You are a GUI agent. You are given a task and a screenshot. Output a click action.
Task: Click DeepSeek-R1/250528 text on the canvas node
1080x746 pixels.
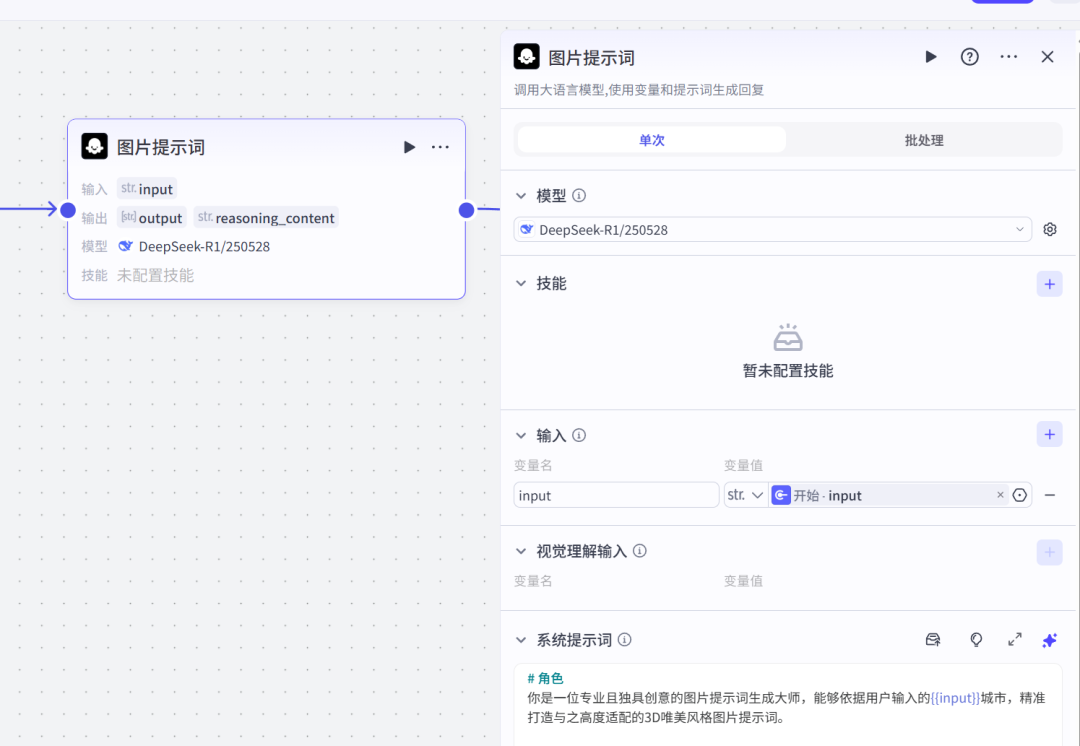pyautogui.click(x=204, y=247)
